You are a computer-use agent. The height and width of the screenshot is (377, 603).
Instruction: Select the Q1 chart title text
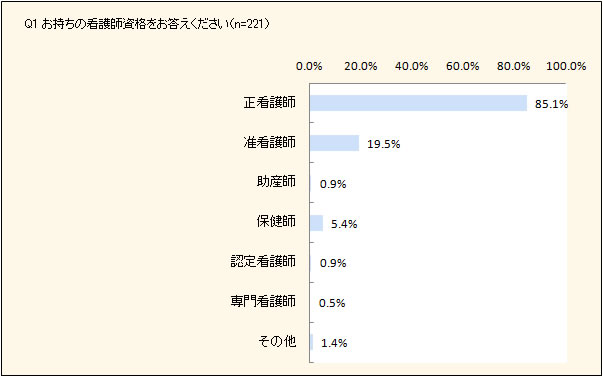[146, 25]
